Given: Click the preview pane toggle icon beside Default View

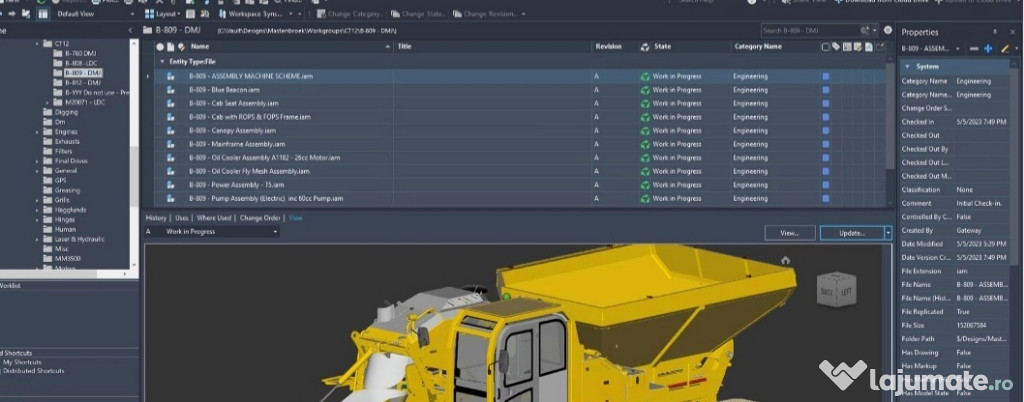Looking at the screenshot, I should coord(42,14).
